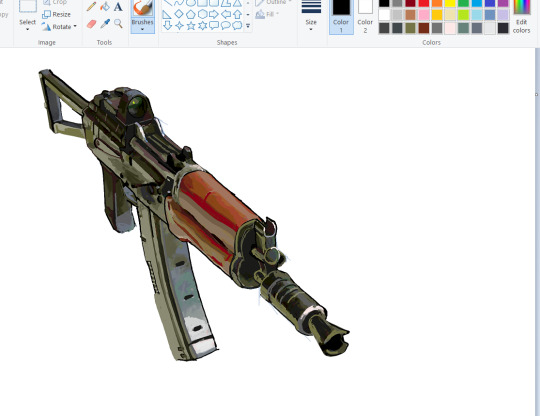The height and width of the screenshot is (416, 540).
Task: Pick the black palette swatch
Action: pos(384,3)
